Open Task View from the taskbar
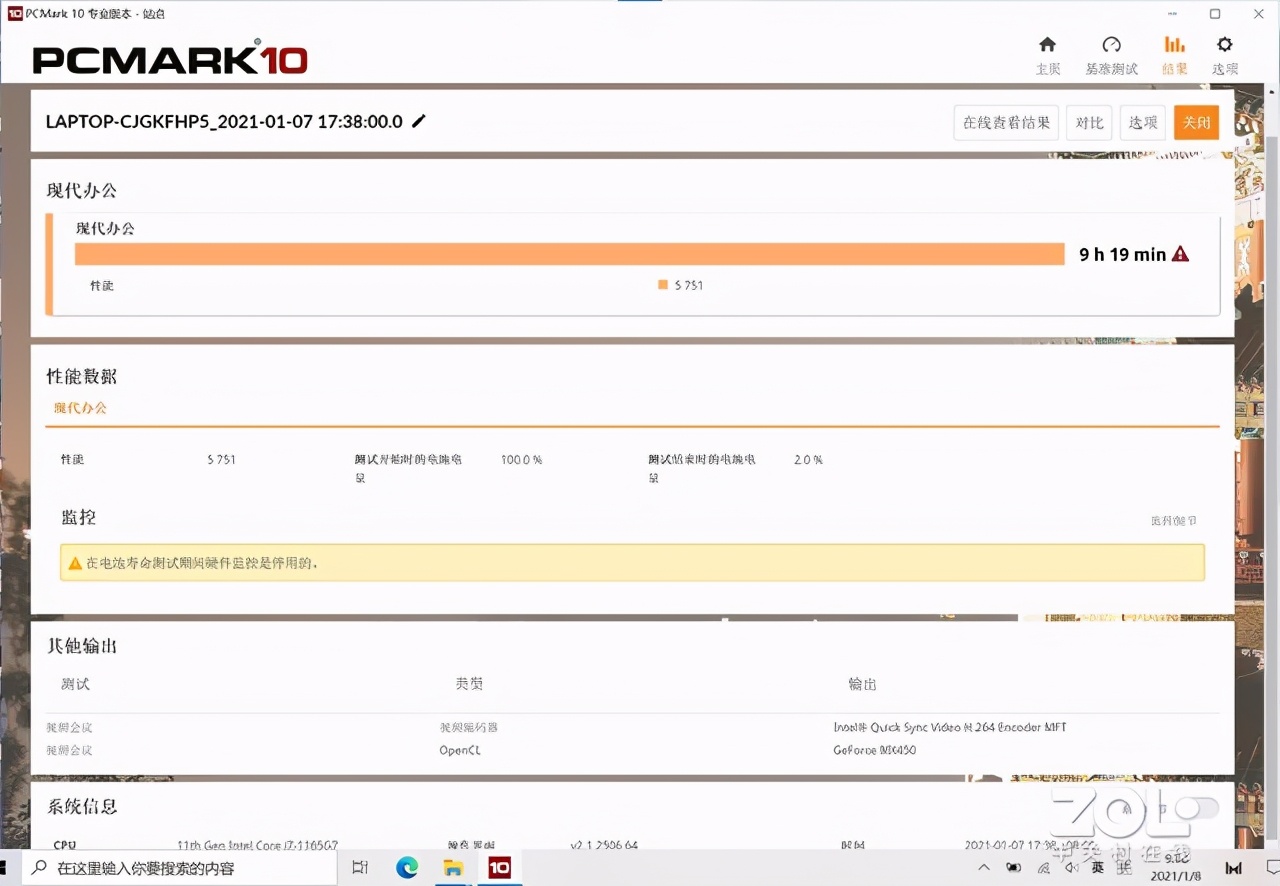 coord(360,867)
